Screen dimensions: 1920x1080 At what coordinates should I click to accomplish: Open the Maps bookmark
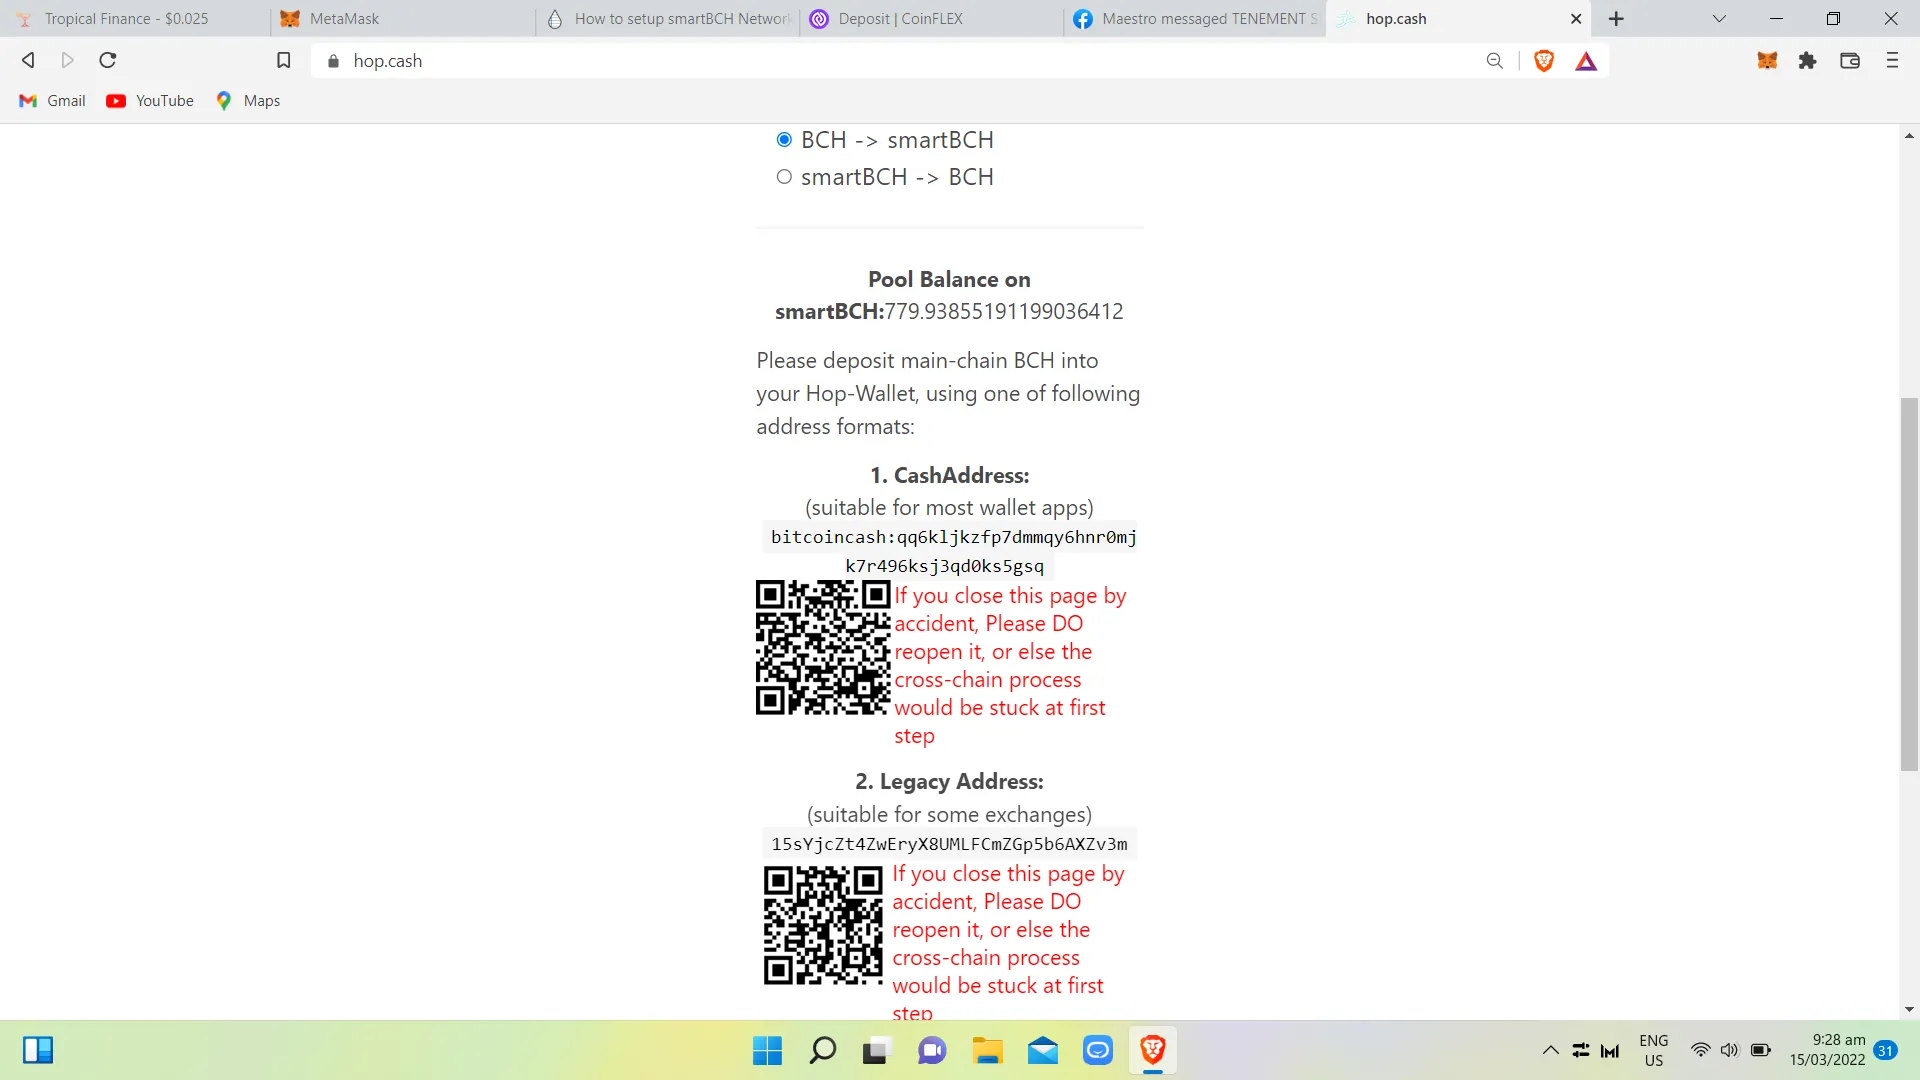[x=248, y=101]
